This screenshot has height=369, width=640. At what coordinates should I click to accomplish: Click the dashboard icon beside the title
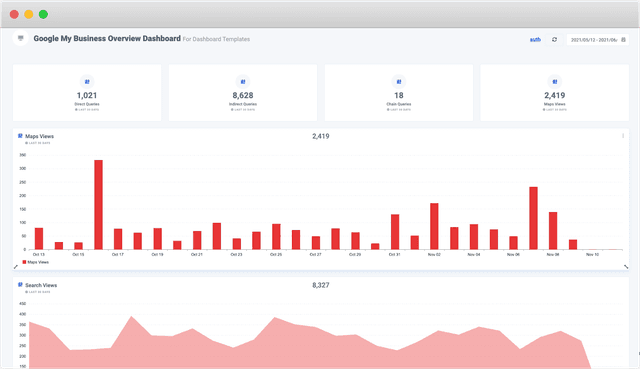[x=20, y=38]
